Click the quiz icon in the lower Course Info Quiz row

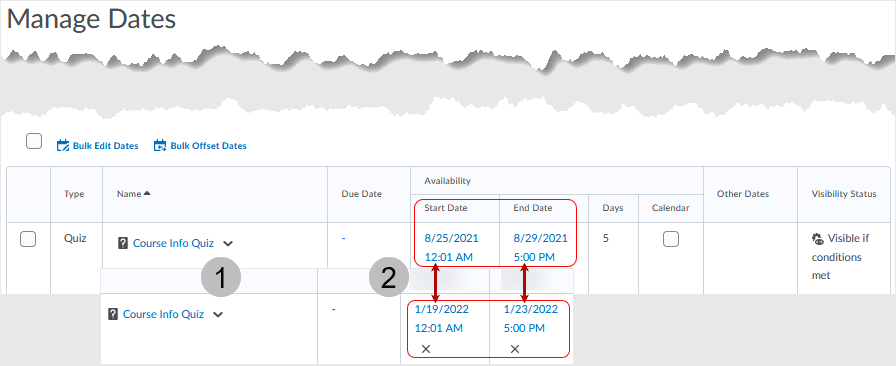tap(113, 314)
